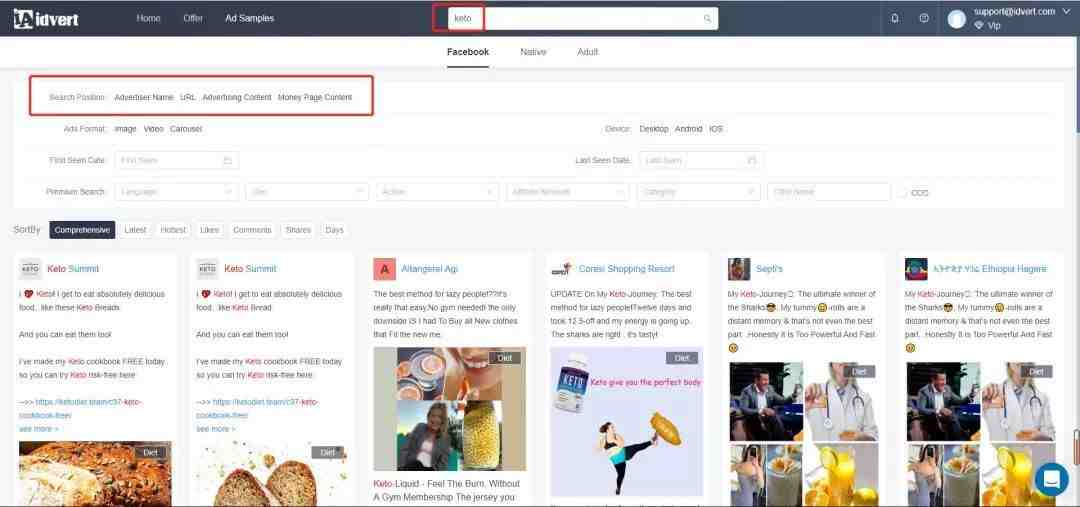The width and height of the screenshot is (1080, 507).
Task: Sort results by Days
Action: 334,230
